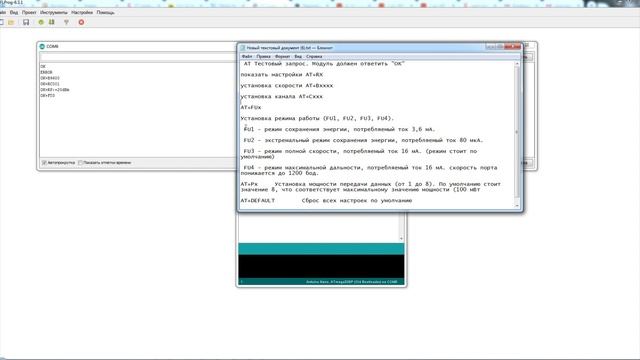Click the line AT+DEFAULT in Notepad
The height and width of the screenshot is (360, 640).
(x=326, y=200)
